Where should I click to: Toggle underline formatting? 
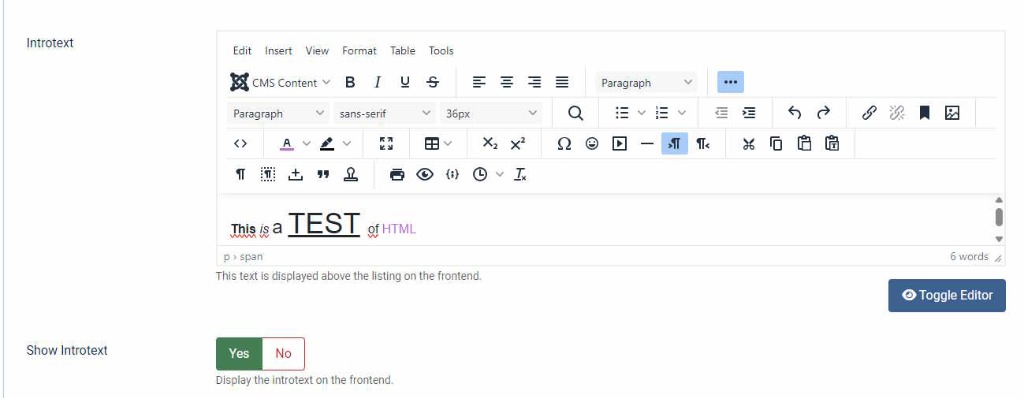(405, 82)
